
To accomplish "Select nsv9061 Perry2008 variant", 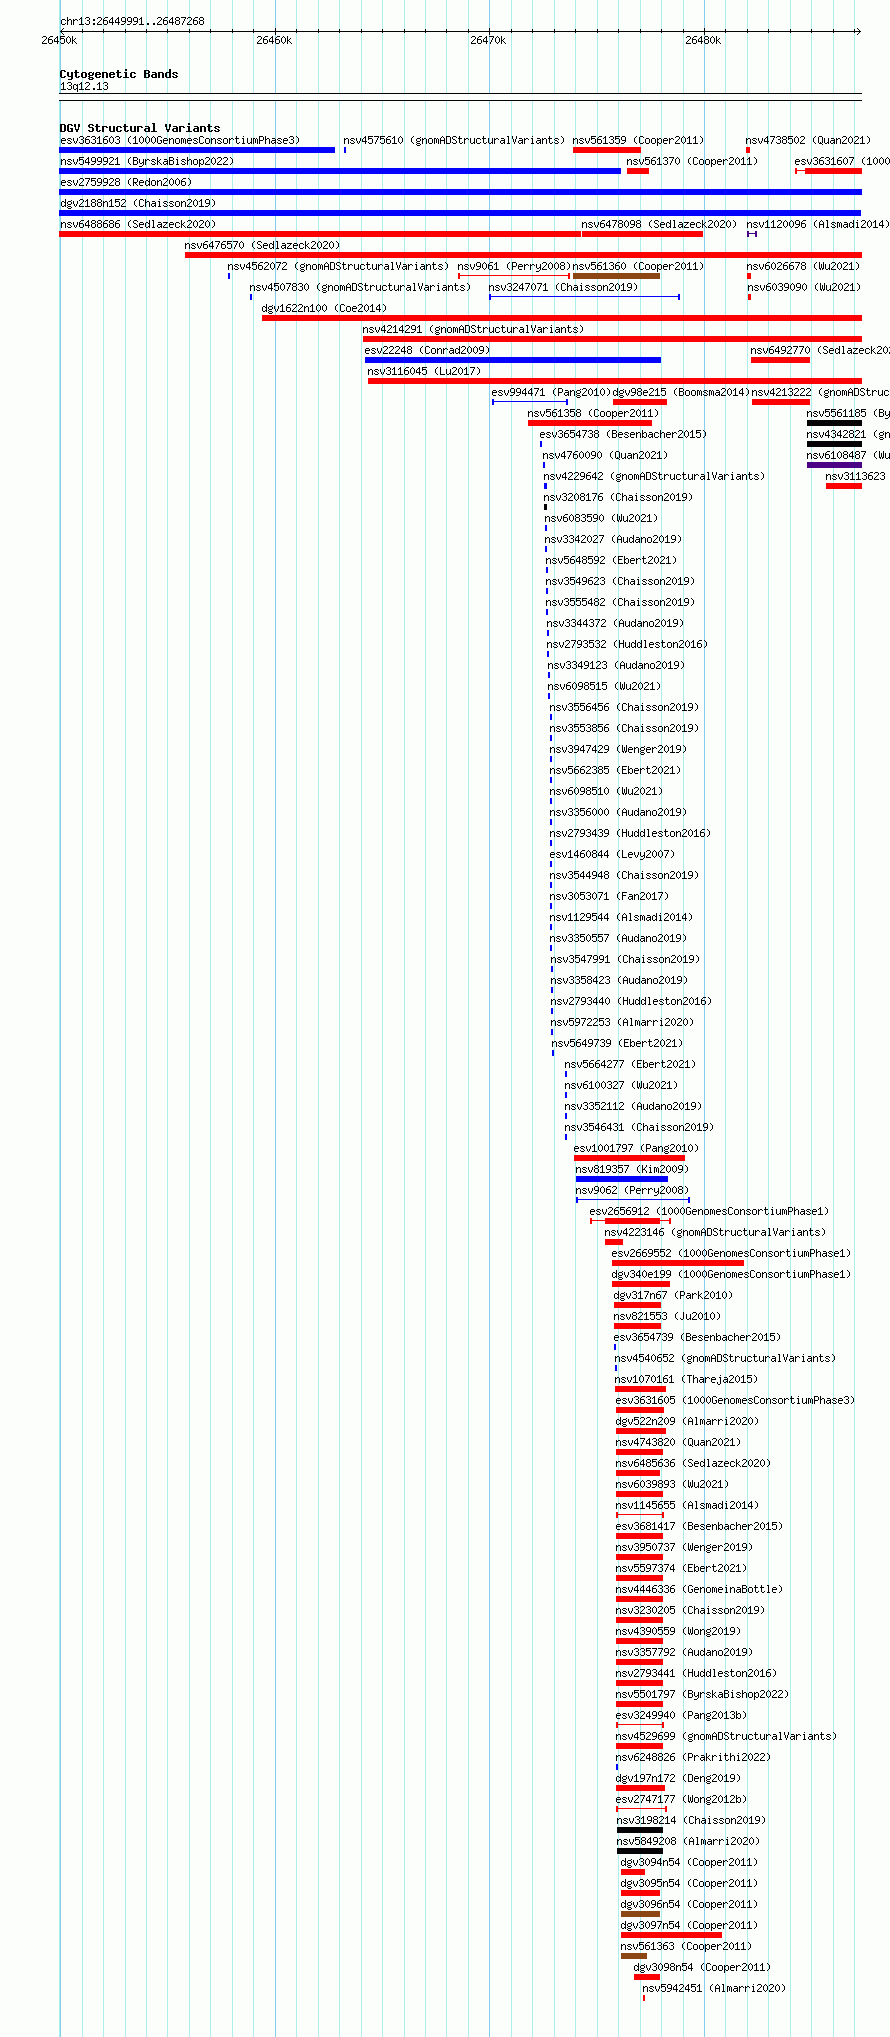I will pos(514,266).
